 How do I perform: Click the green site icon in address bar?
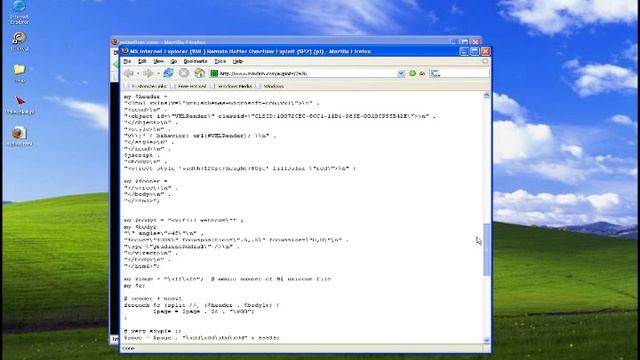tap(214, 73)
